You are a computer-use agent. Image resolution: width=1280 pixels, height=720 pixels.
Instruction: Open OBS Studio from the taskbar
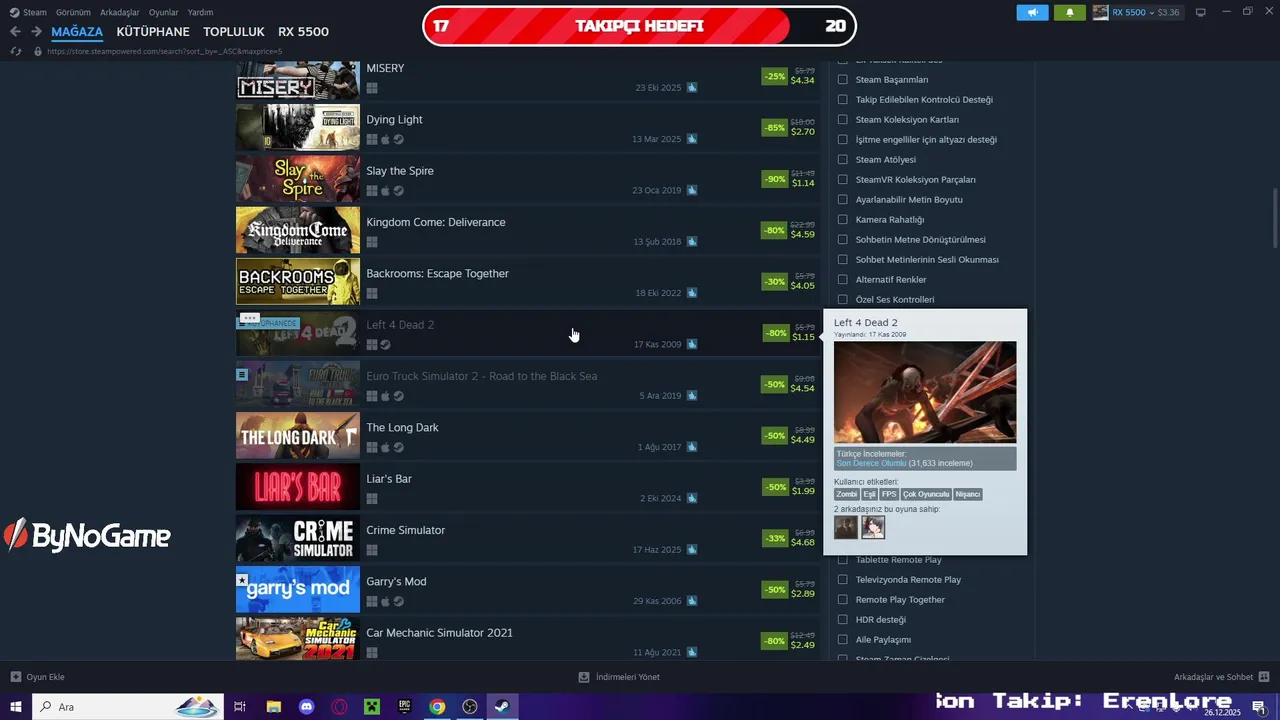470,707
